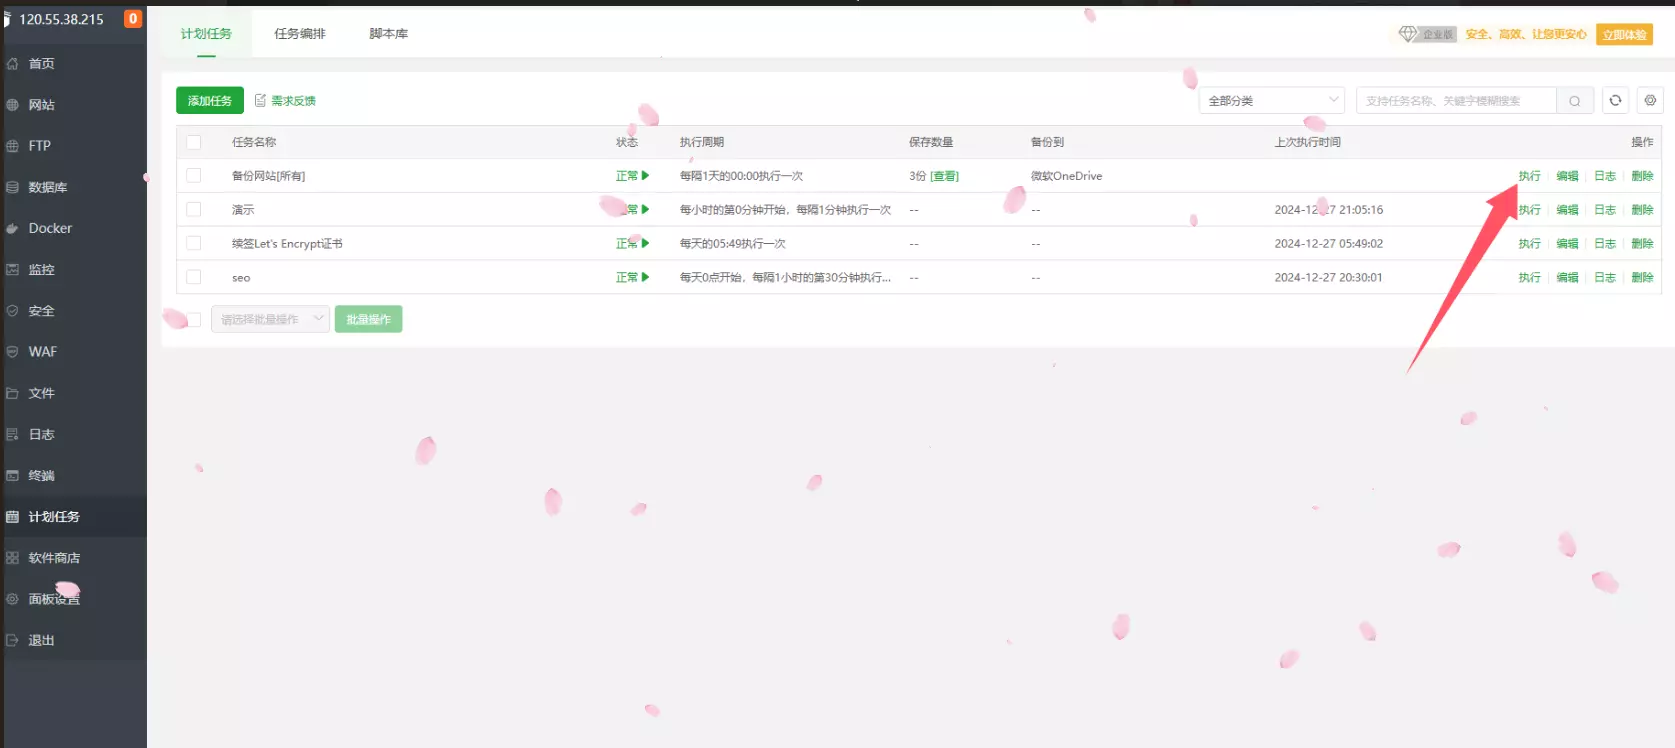Click 编辑 for 备份网站[所有] task
Viewport: 1675px width, 748px height.
pyautogui.click(x=1567, y=176)
